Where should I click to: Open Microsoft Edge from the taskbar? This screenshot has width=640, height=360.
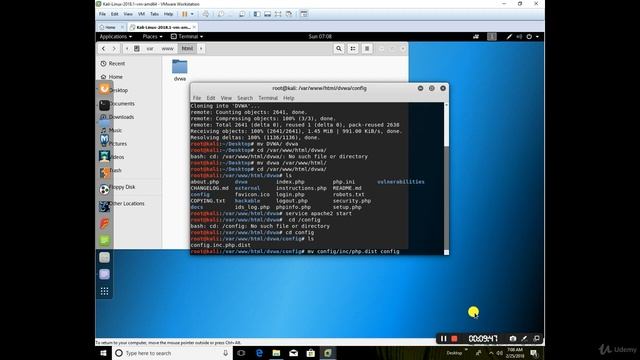pyautogui.click(x=259, y=353)
